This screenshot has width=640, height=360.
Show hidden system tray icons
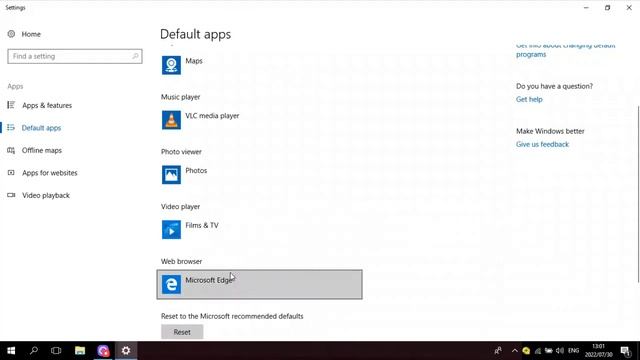click(x=514, y=351)
